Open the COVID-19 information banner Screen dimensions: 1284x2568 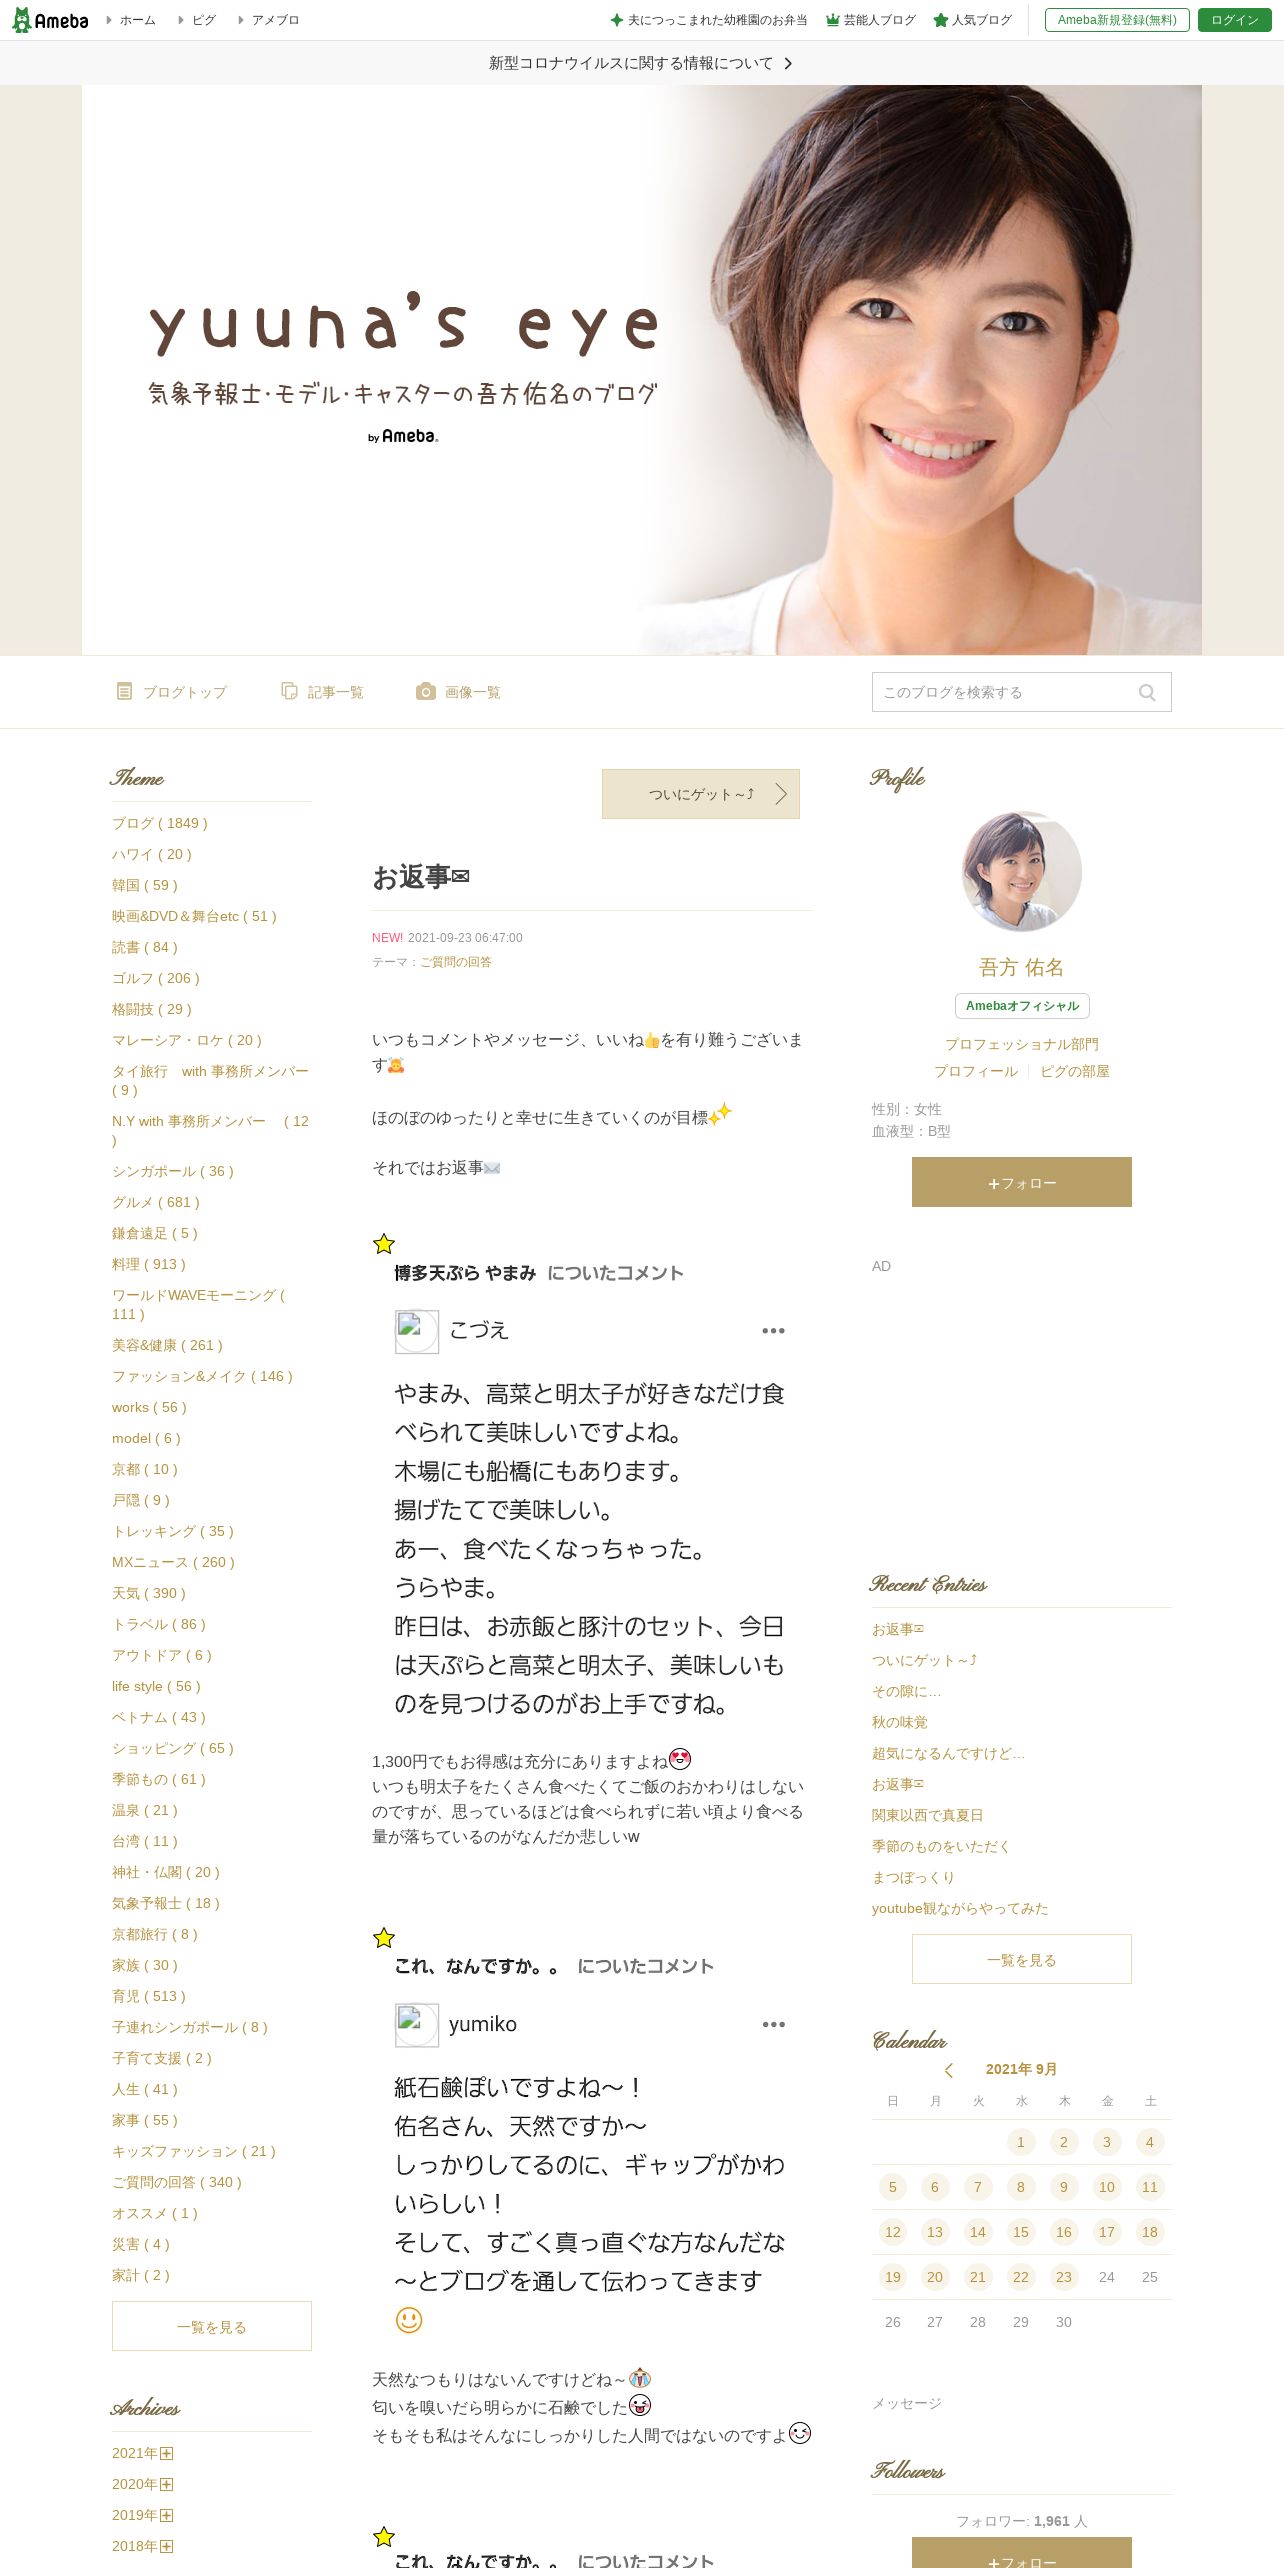click(641, 63)
